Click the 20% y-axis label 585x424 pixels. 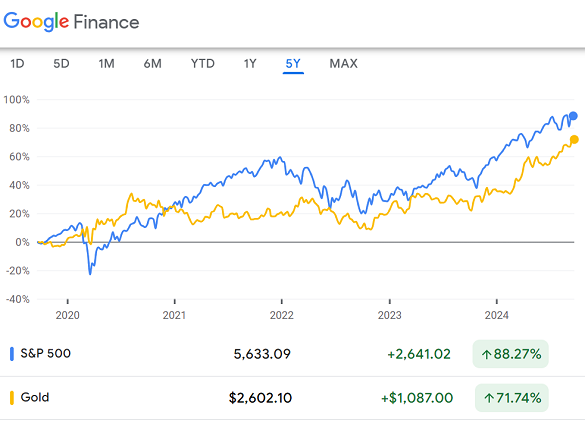click(x=19, y=214)
